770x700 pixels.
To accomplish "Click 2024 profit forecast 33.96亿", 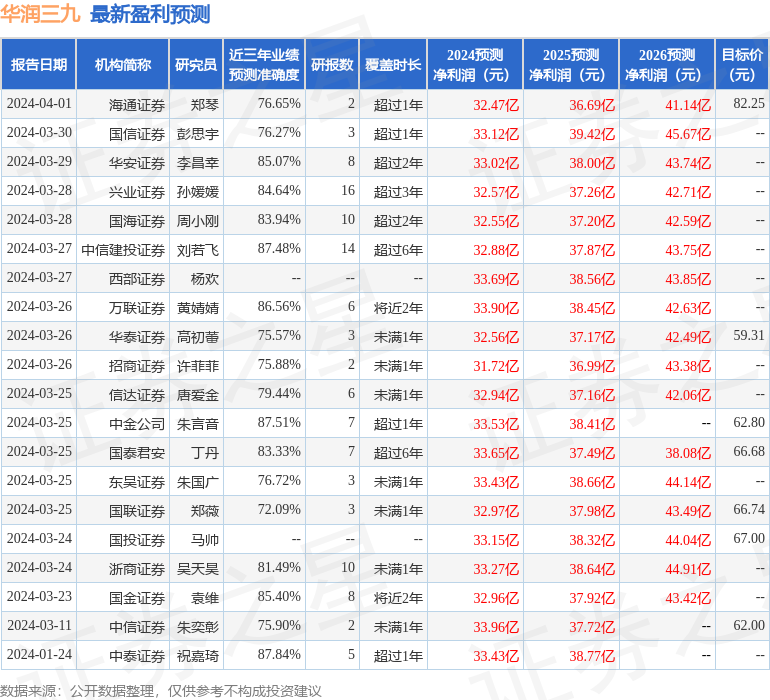I will [x=496, y=627].
